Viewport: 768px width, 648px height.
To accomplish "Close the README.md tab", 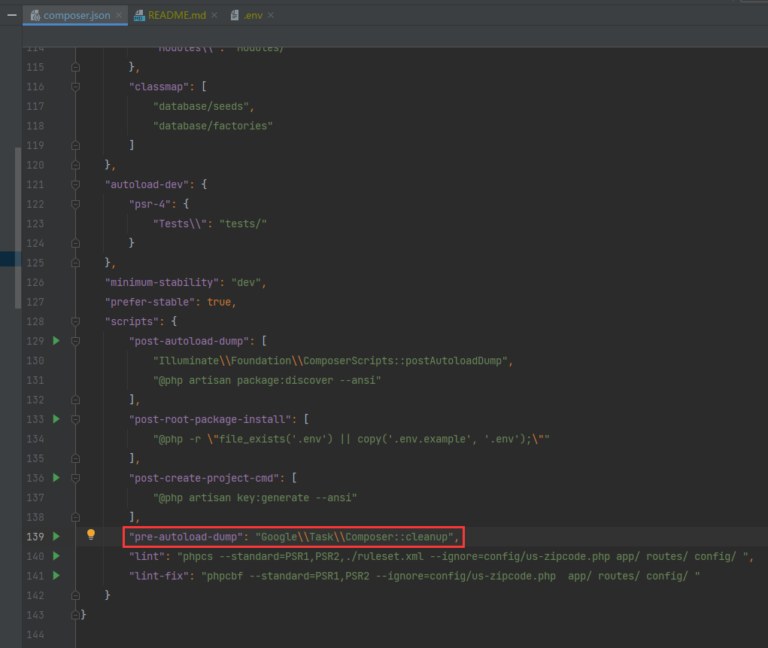I will coord(215,15).
